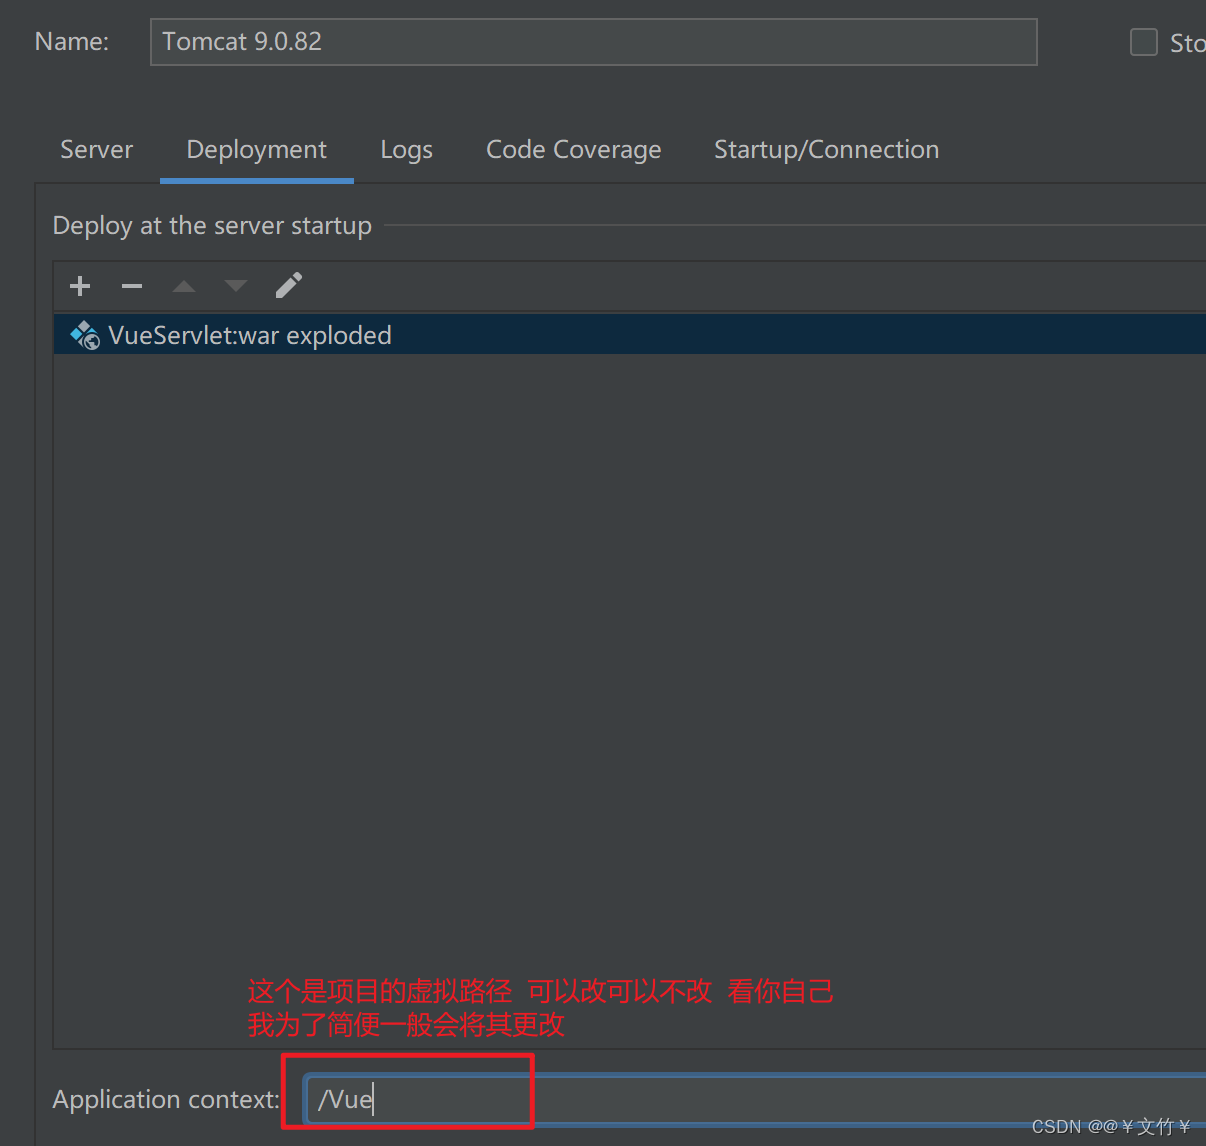Edit the artifact with the pencil icon

tap(288, 286)
